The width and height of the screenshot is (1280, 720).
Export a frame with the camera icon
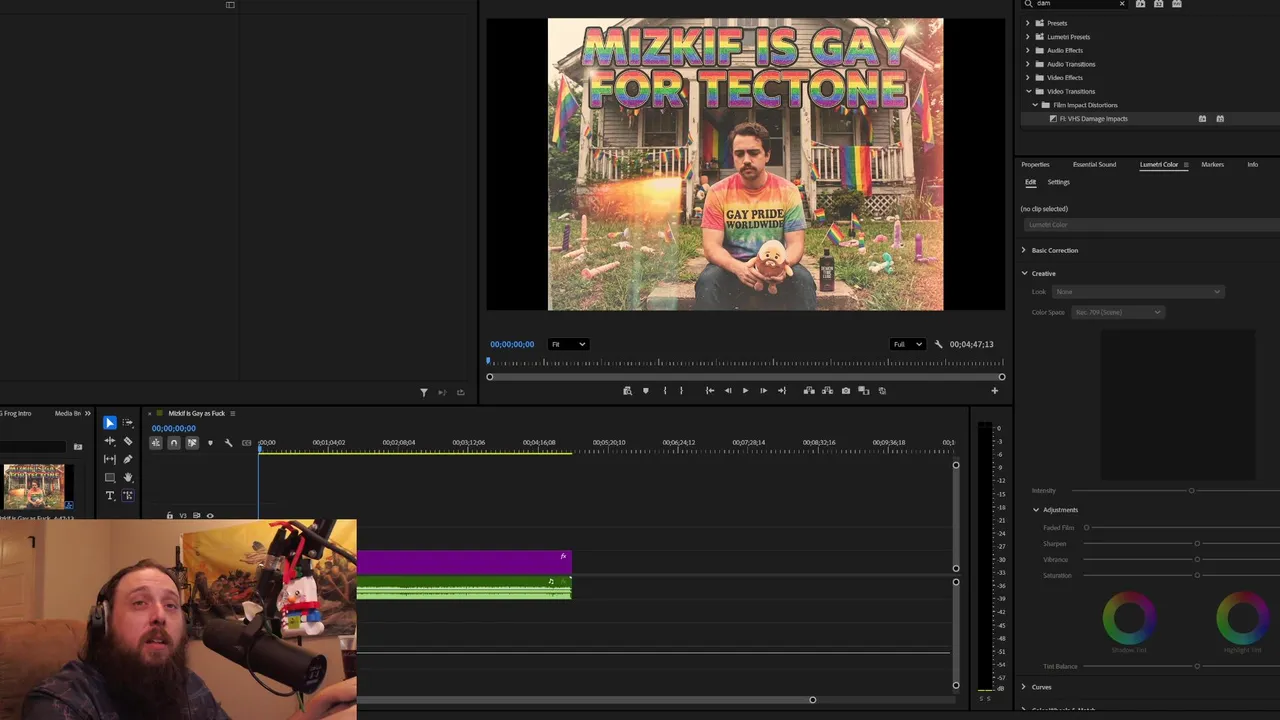(x=846, y=391)
